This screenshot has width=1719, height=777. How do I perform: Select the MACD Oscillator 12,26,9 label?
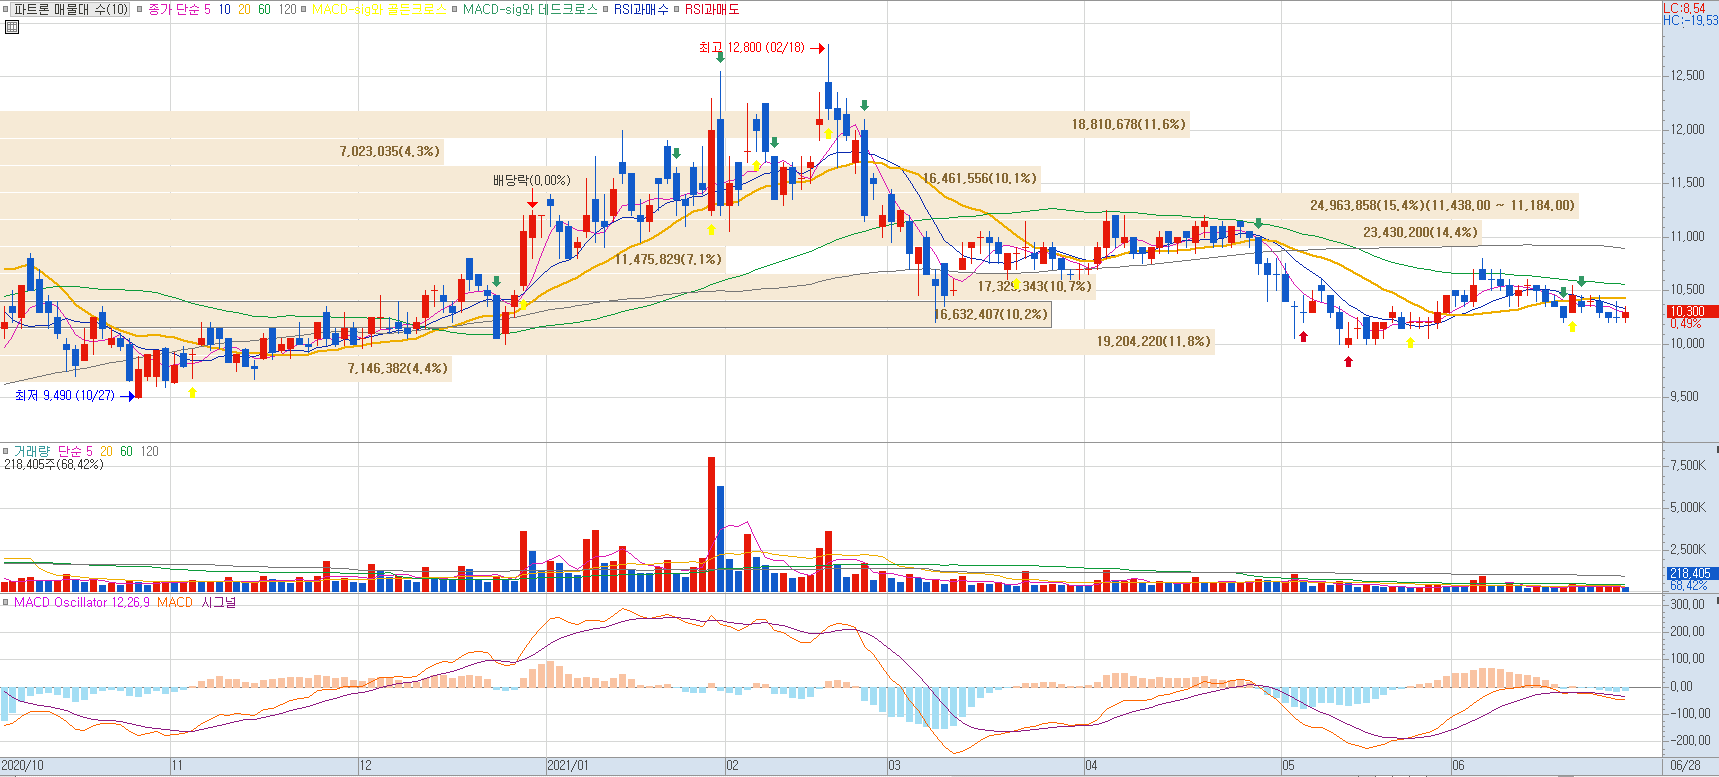(82, 602)
